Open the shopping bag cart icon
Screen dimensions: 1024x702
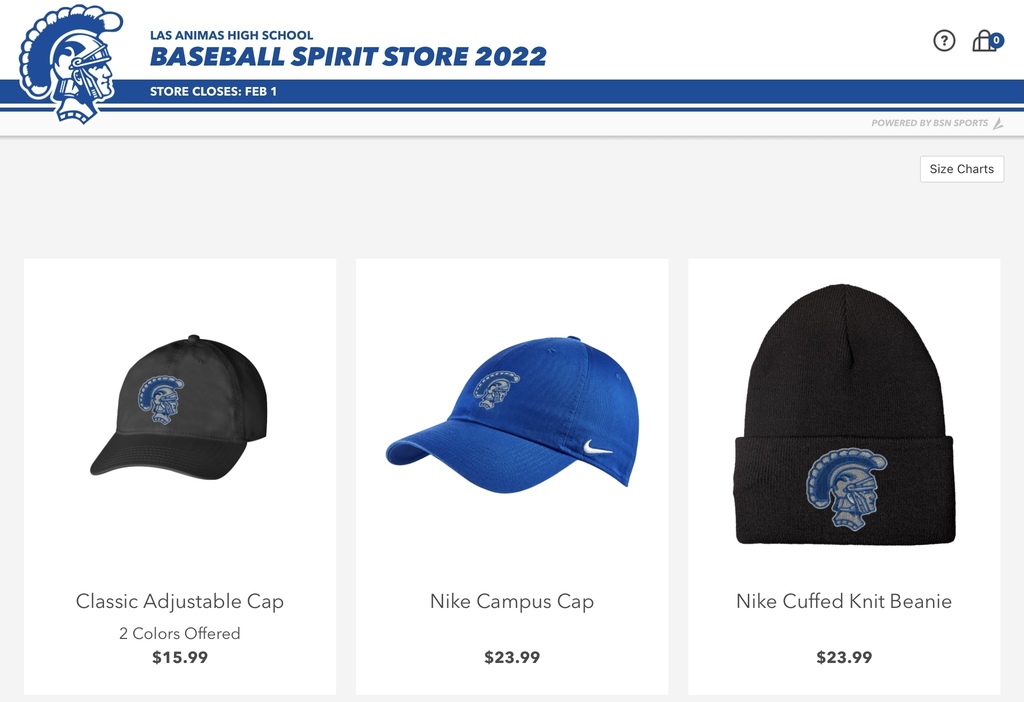pos(983,41)
